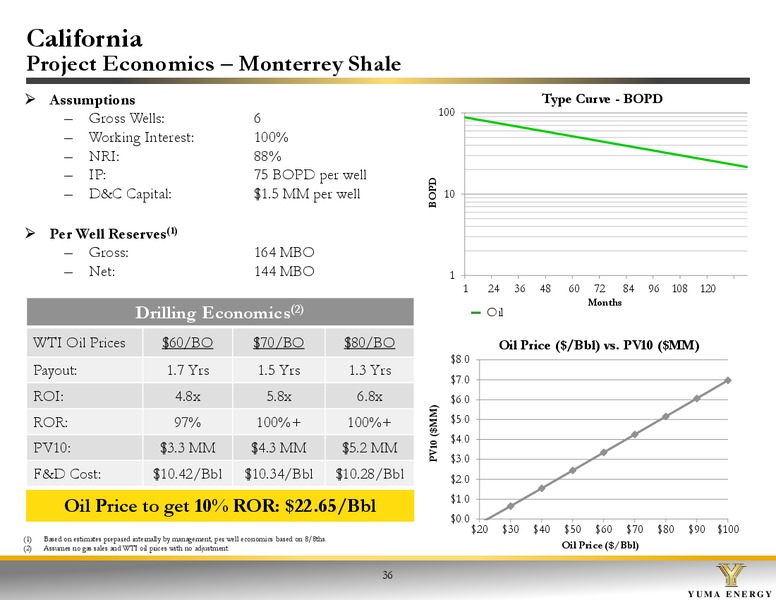Click the yellow 'Oil Price to get 10% ROR' banner

pos(220,506)
